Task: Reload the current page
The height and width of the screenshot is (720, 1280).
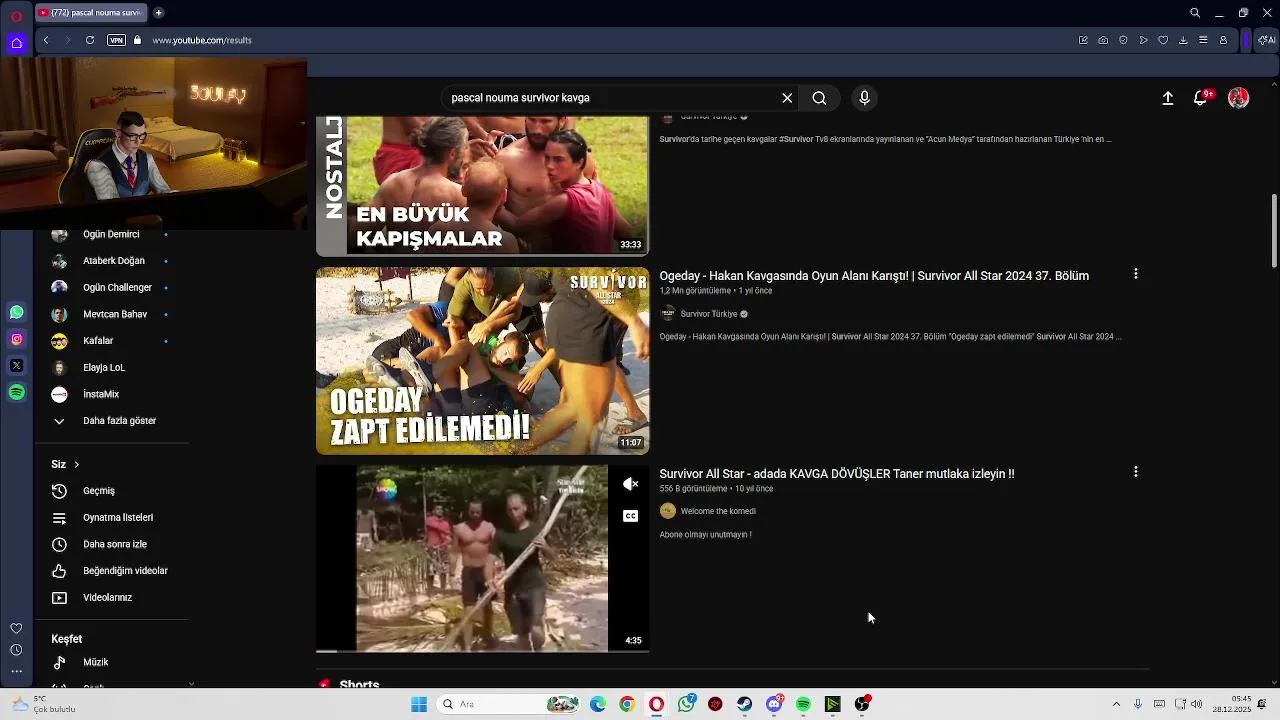Action: pyautogui.click(x=90, y=40)
